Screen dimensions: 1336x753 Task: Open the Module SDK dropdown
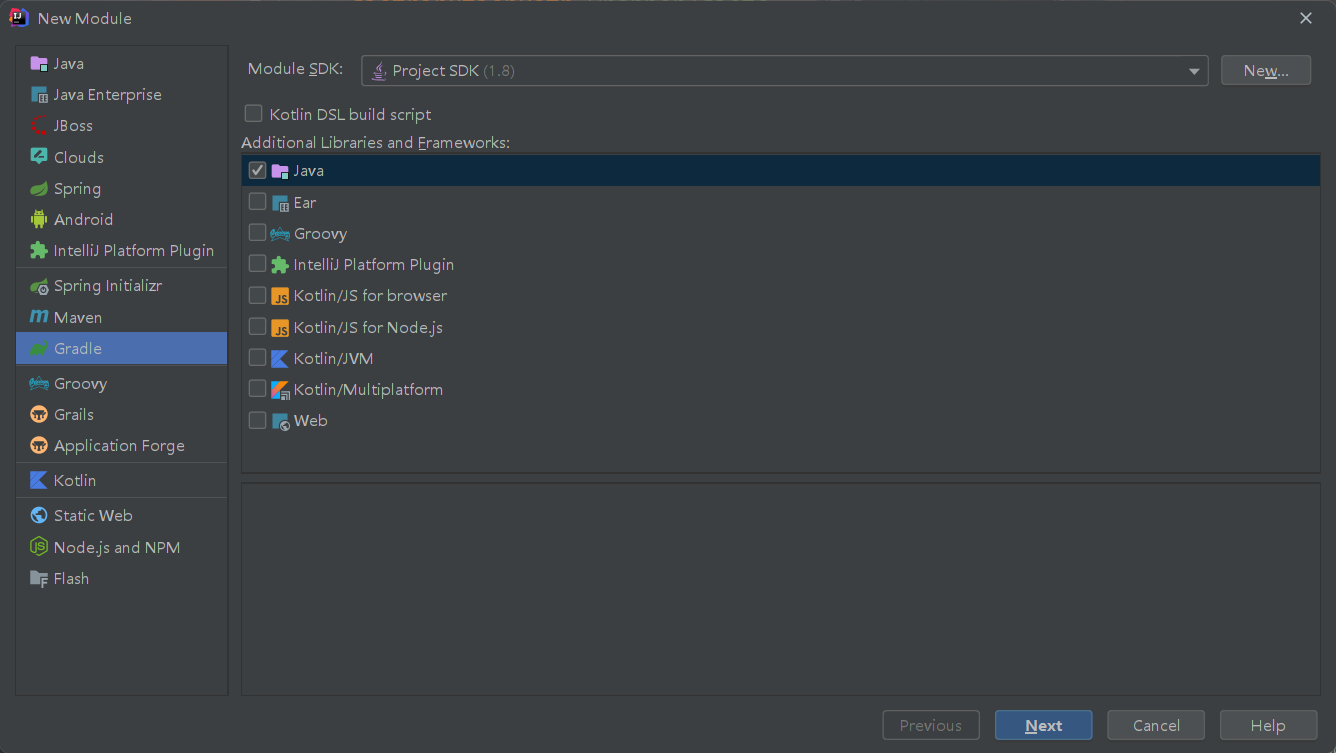pos(784,71)
